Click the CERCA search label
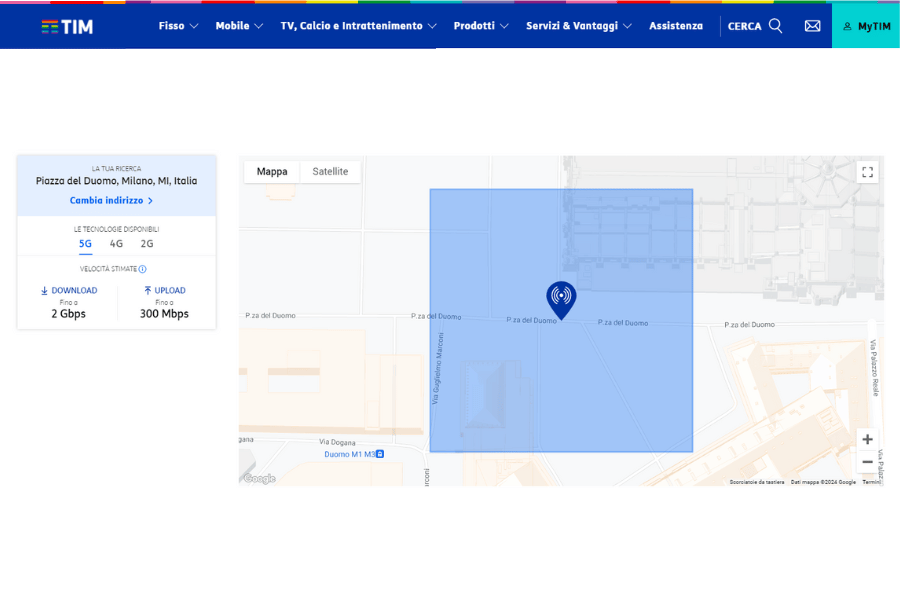900x600 pixels. [744, 26]
